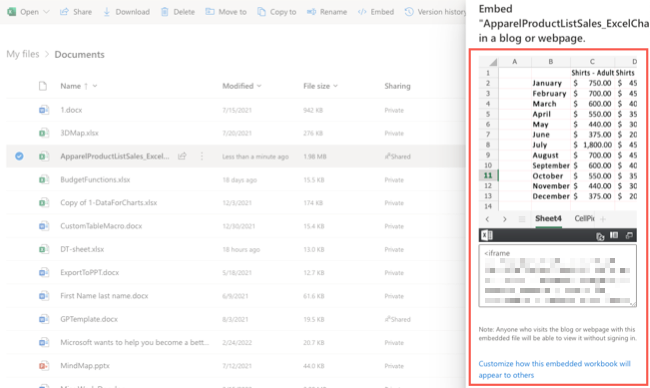Image resolution: width=650 pixels, height=388 pixels.
Task: Click Word icon beside First Name last name.docx
Action: (44, 296)
